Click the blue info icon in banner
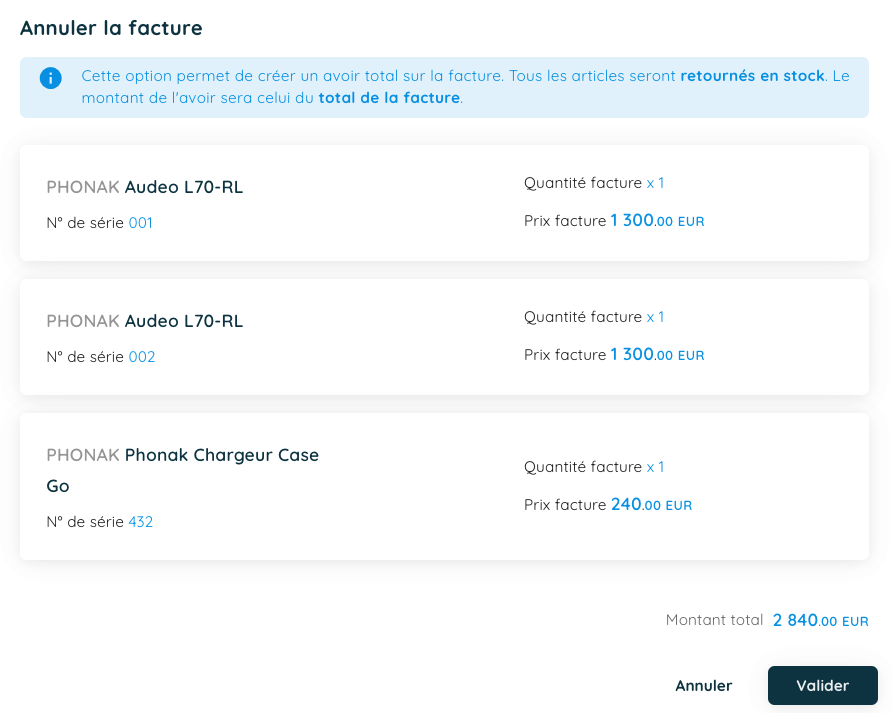 pos(51,78)
